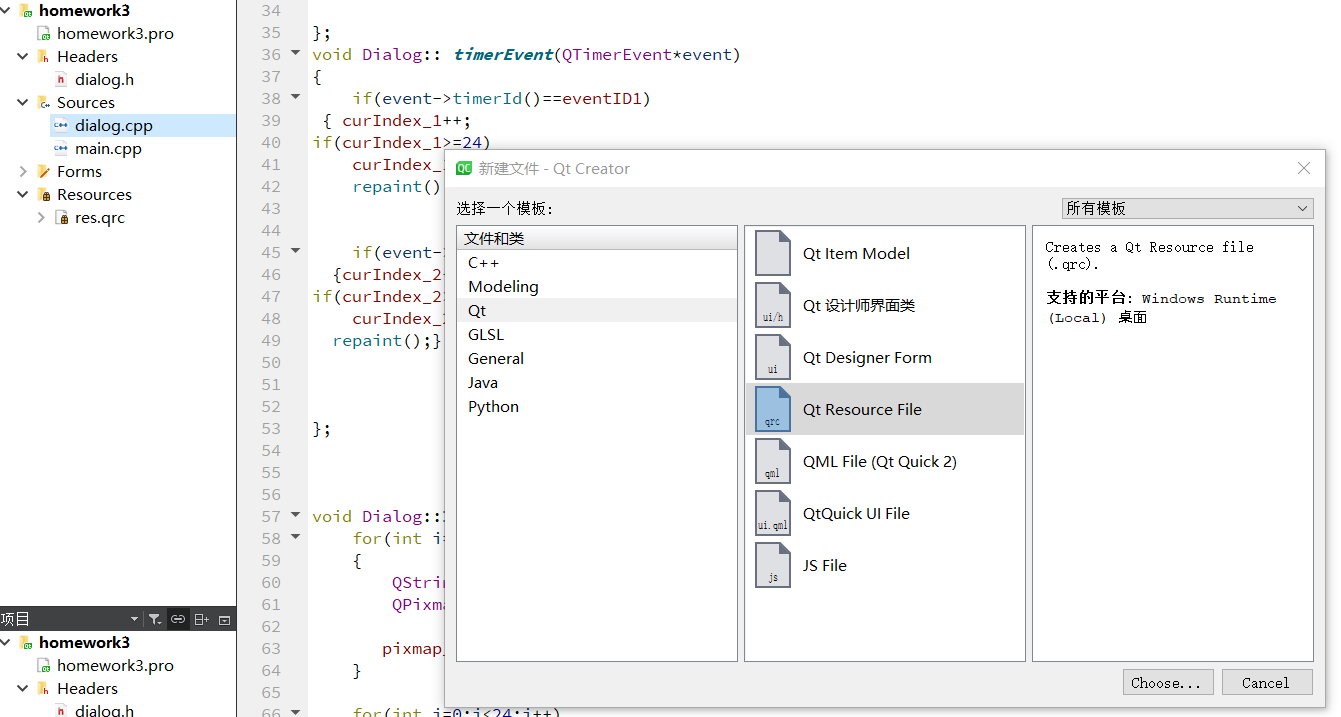1341x717 pixels.
Task: Click the main.cpp file icon
Action: click(61, 149)
